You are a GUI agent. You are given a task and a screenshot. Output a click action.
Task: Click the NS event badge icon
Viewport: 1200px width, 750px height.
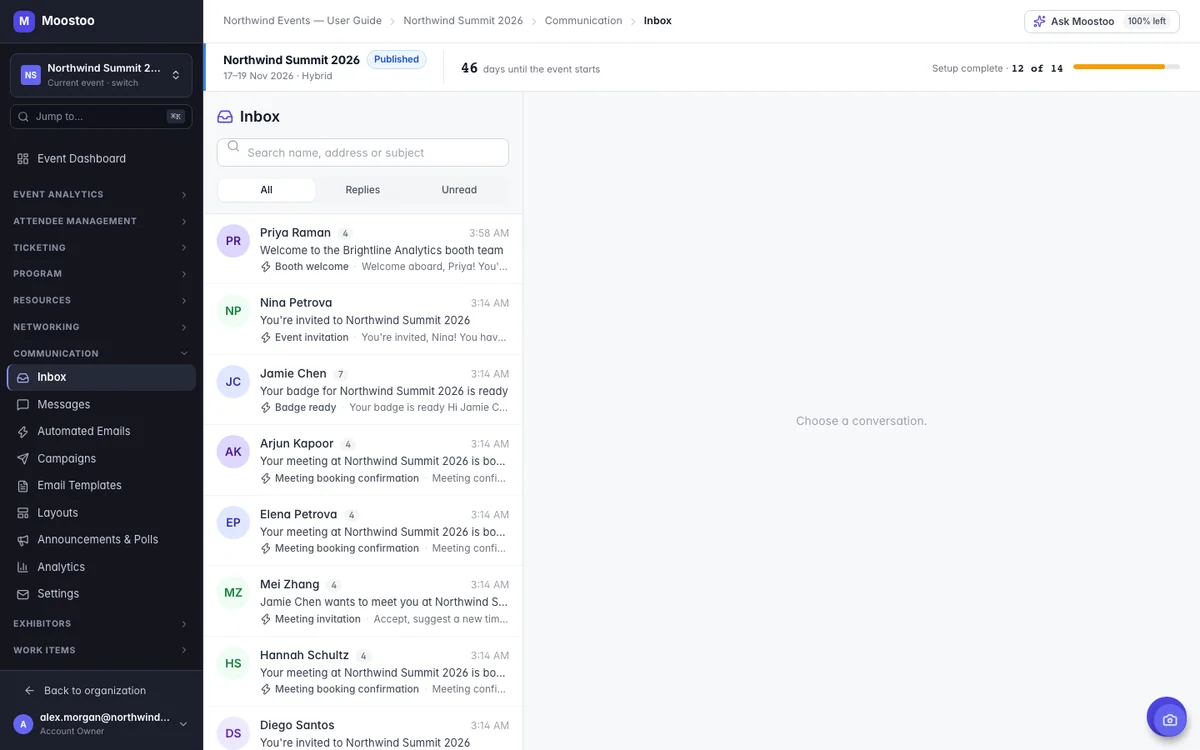coord(31,75)
